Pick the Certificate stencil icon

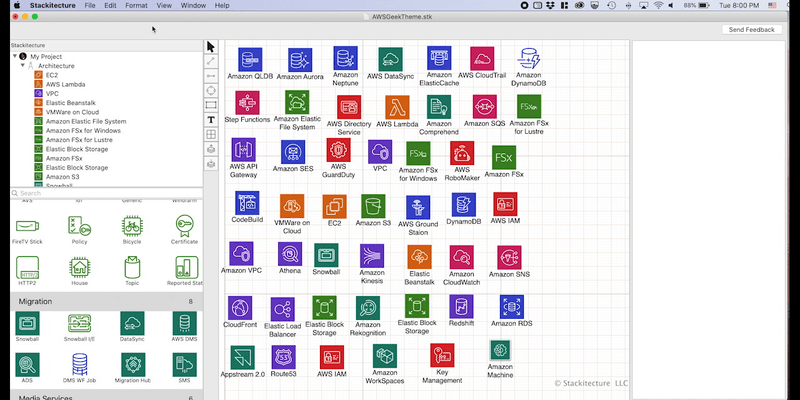click(x=183, y=227)
